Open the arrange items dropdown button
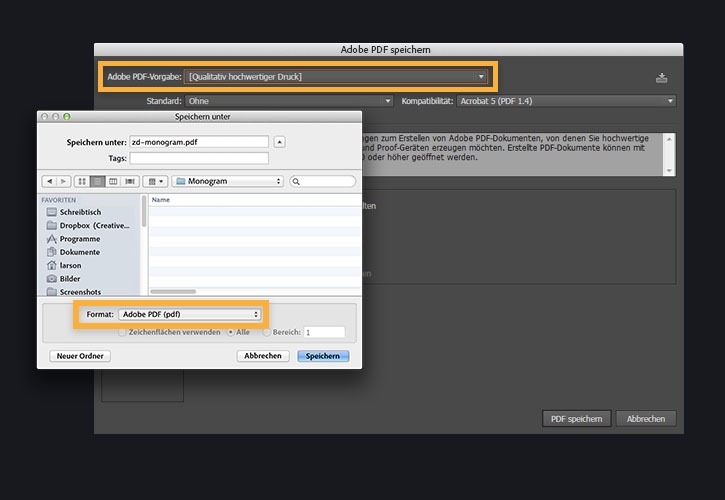The width and height of the screenshot is (725, 500). tap(155, 181)
